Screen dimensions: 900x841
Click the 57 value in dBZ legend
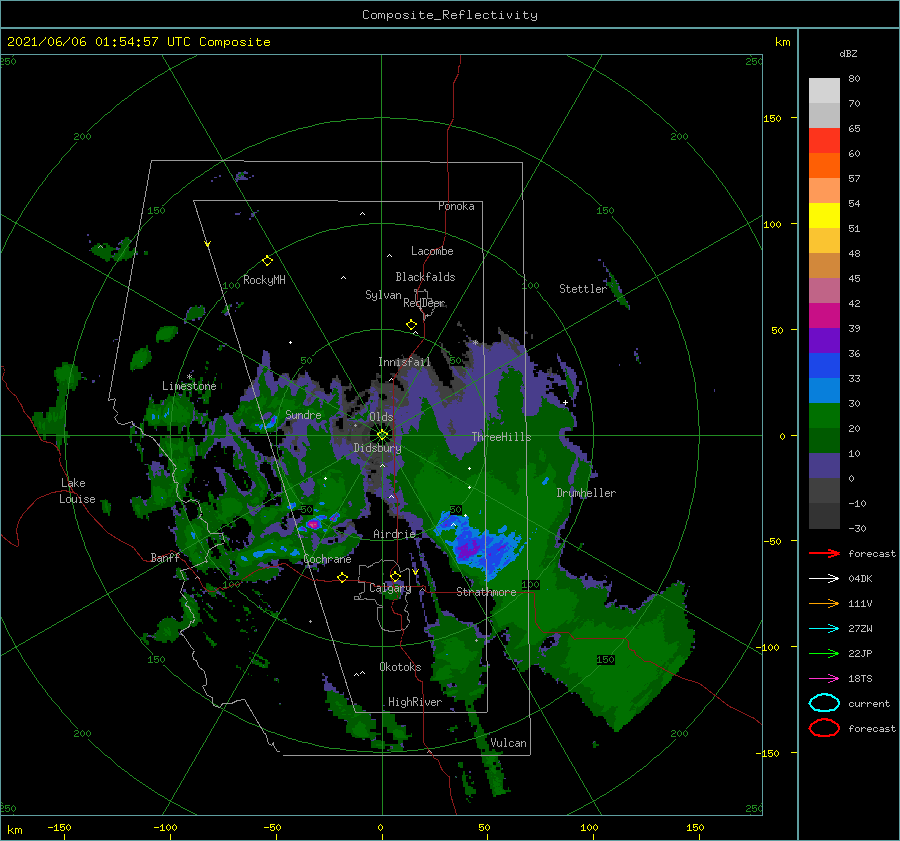(854, 179)
